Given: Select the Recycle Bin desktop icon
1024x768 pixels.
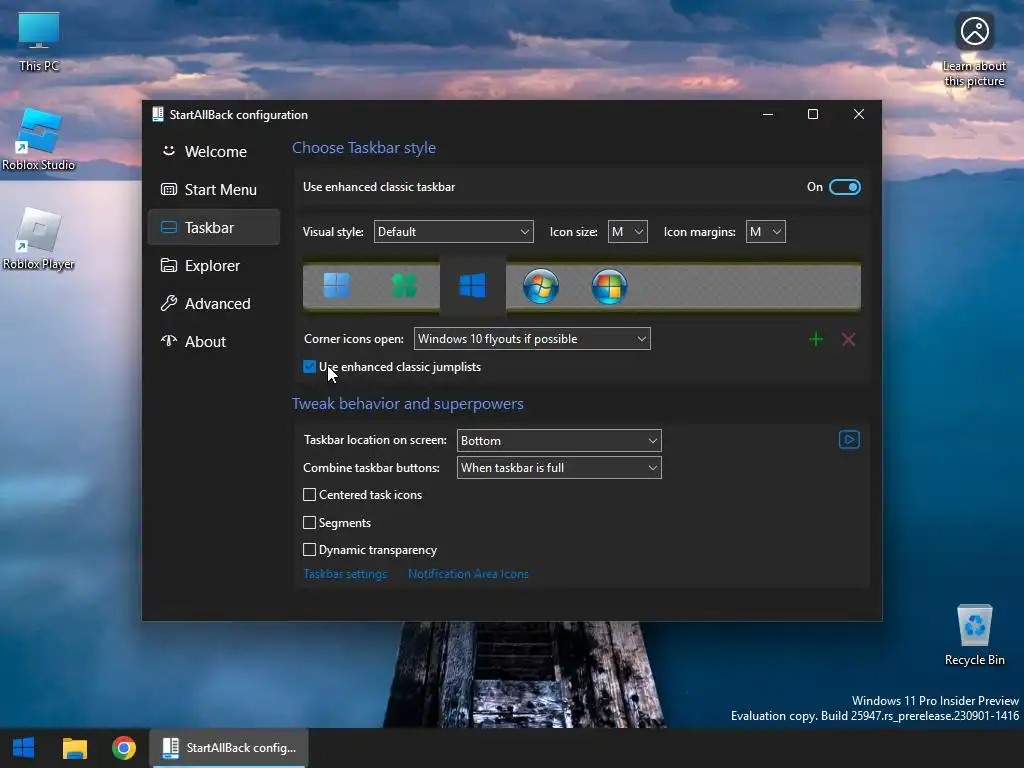Looking at the screenshot, I should click(x=974, y=635).
